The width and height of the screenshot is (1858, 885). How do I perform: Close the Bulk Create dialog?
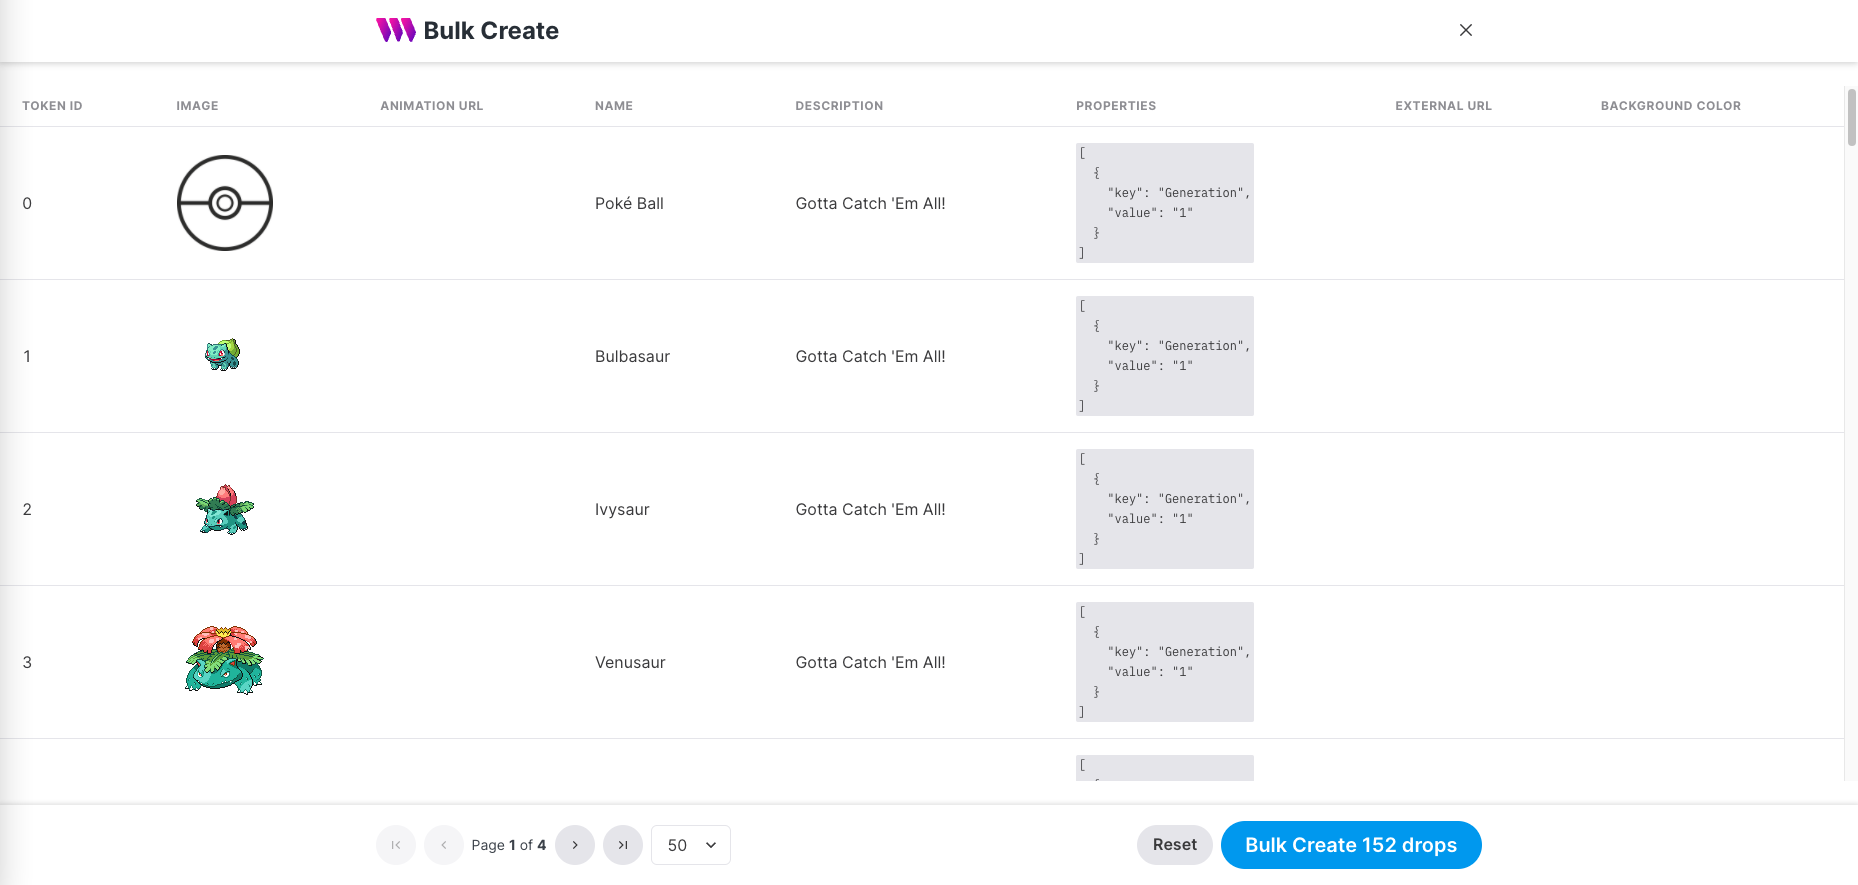tap(1465, 30)
